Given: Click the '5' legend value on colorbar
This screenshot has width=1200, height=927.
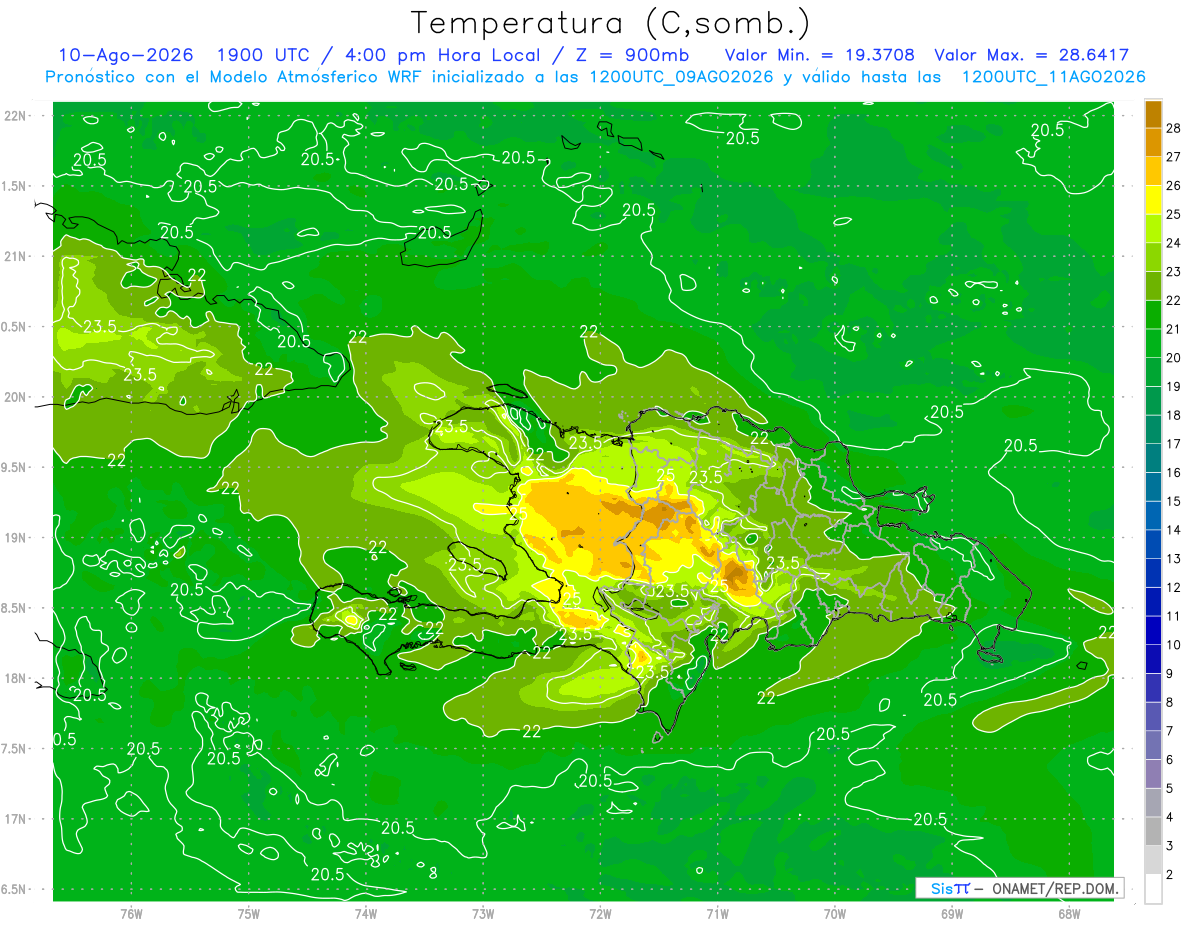Looking at the screenshot, I should point(1170,788).
